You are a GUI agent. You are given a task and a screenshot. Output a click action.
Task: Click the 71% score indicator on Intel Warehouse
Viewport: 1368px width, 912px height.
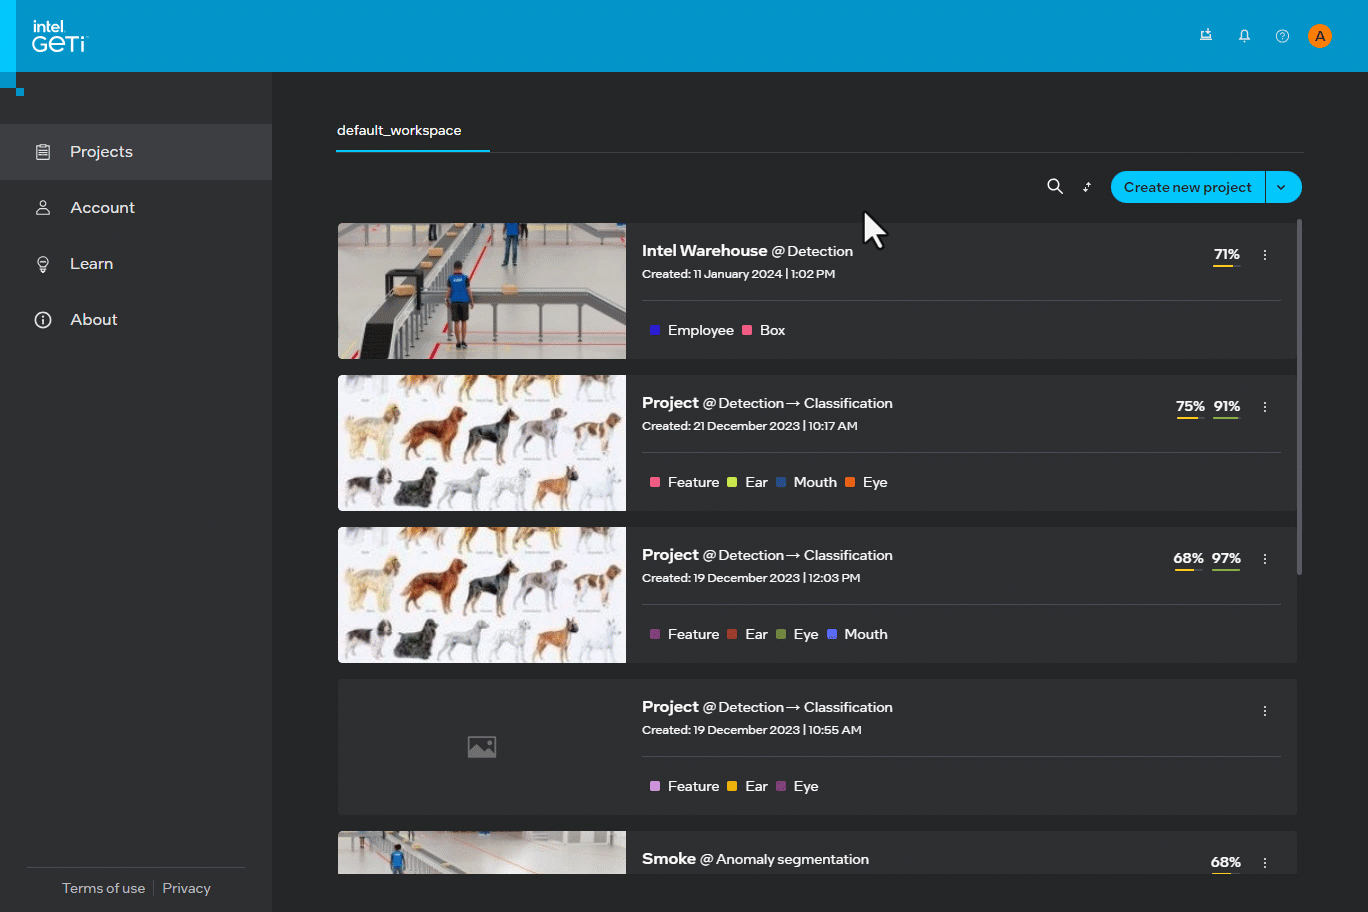coord(1226,255)
